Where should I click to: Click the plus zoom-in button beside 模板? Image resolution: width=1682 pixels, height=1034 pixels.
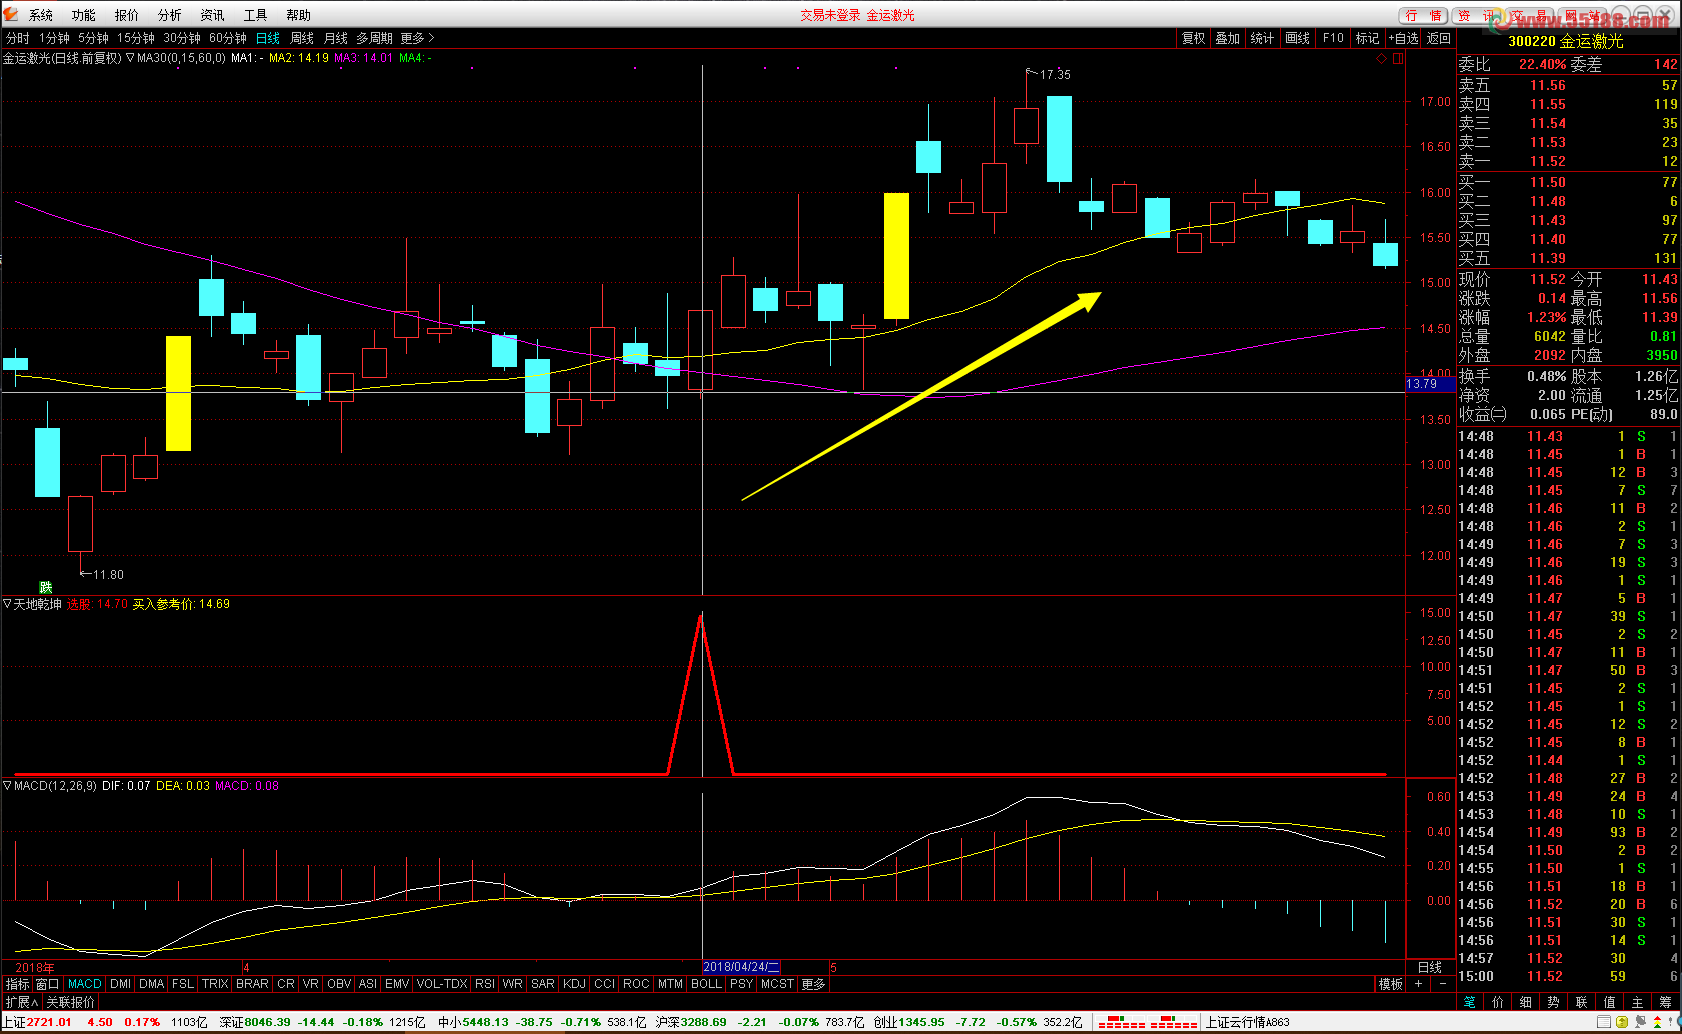1418,984
